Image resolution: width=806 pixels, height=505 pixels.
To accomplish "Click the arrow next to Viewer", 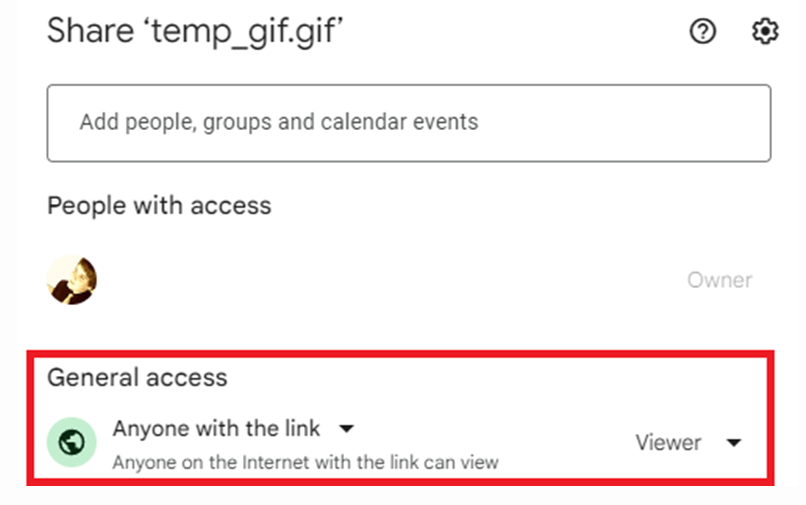I will pos(733,442).
